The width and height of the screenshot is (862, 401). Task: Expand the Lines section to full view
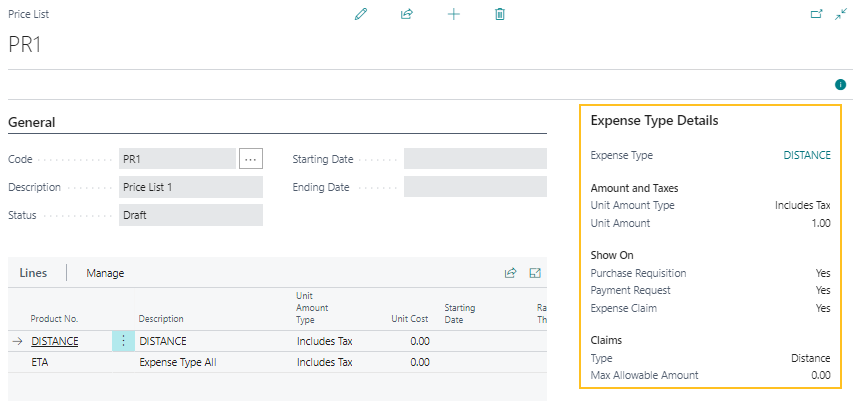(x=535, y=273)
